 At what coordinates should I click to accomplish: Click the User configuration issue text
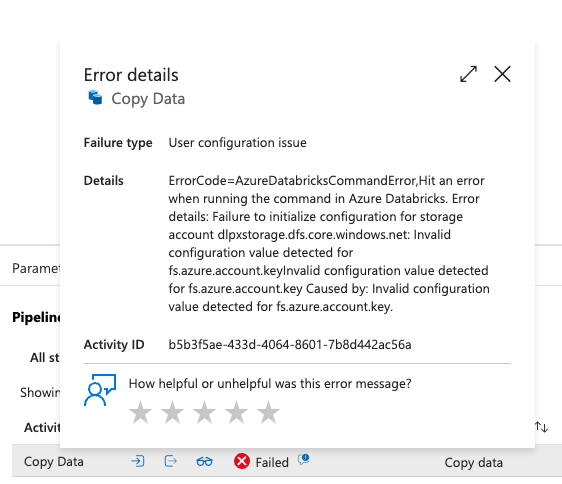coord(238,143)
